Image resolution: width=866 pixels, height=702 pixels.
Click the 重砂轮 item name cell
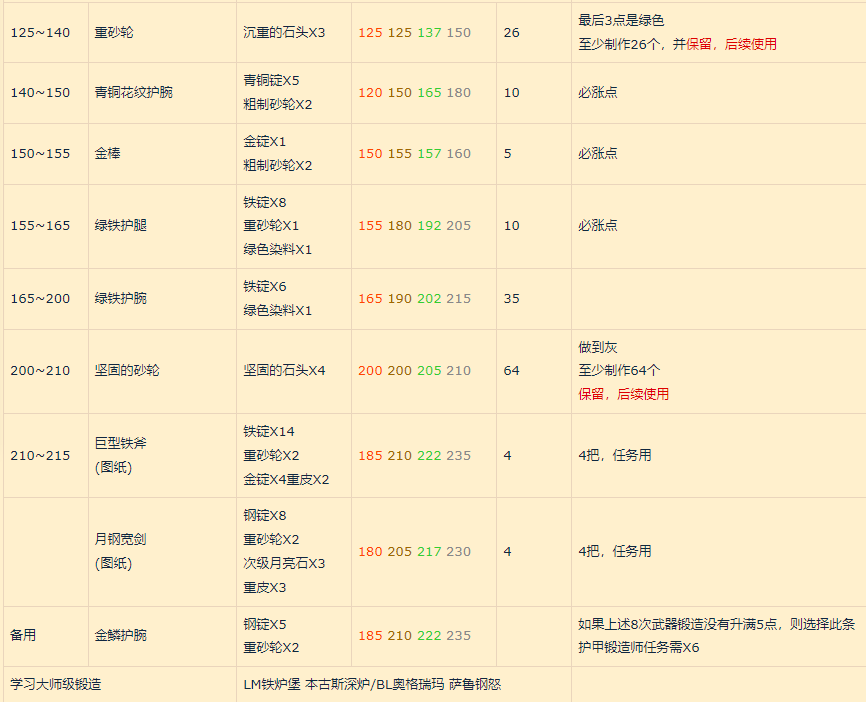point(114,32)
